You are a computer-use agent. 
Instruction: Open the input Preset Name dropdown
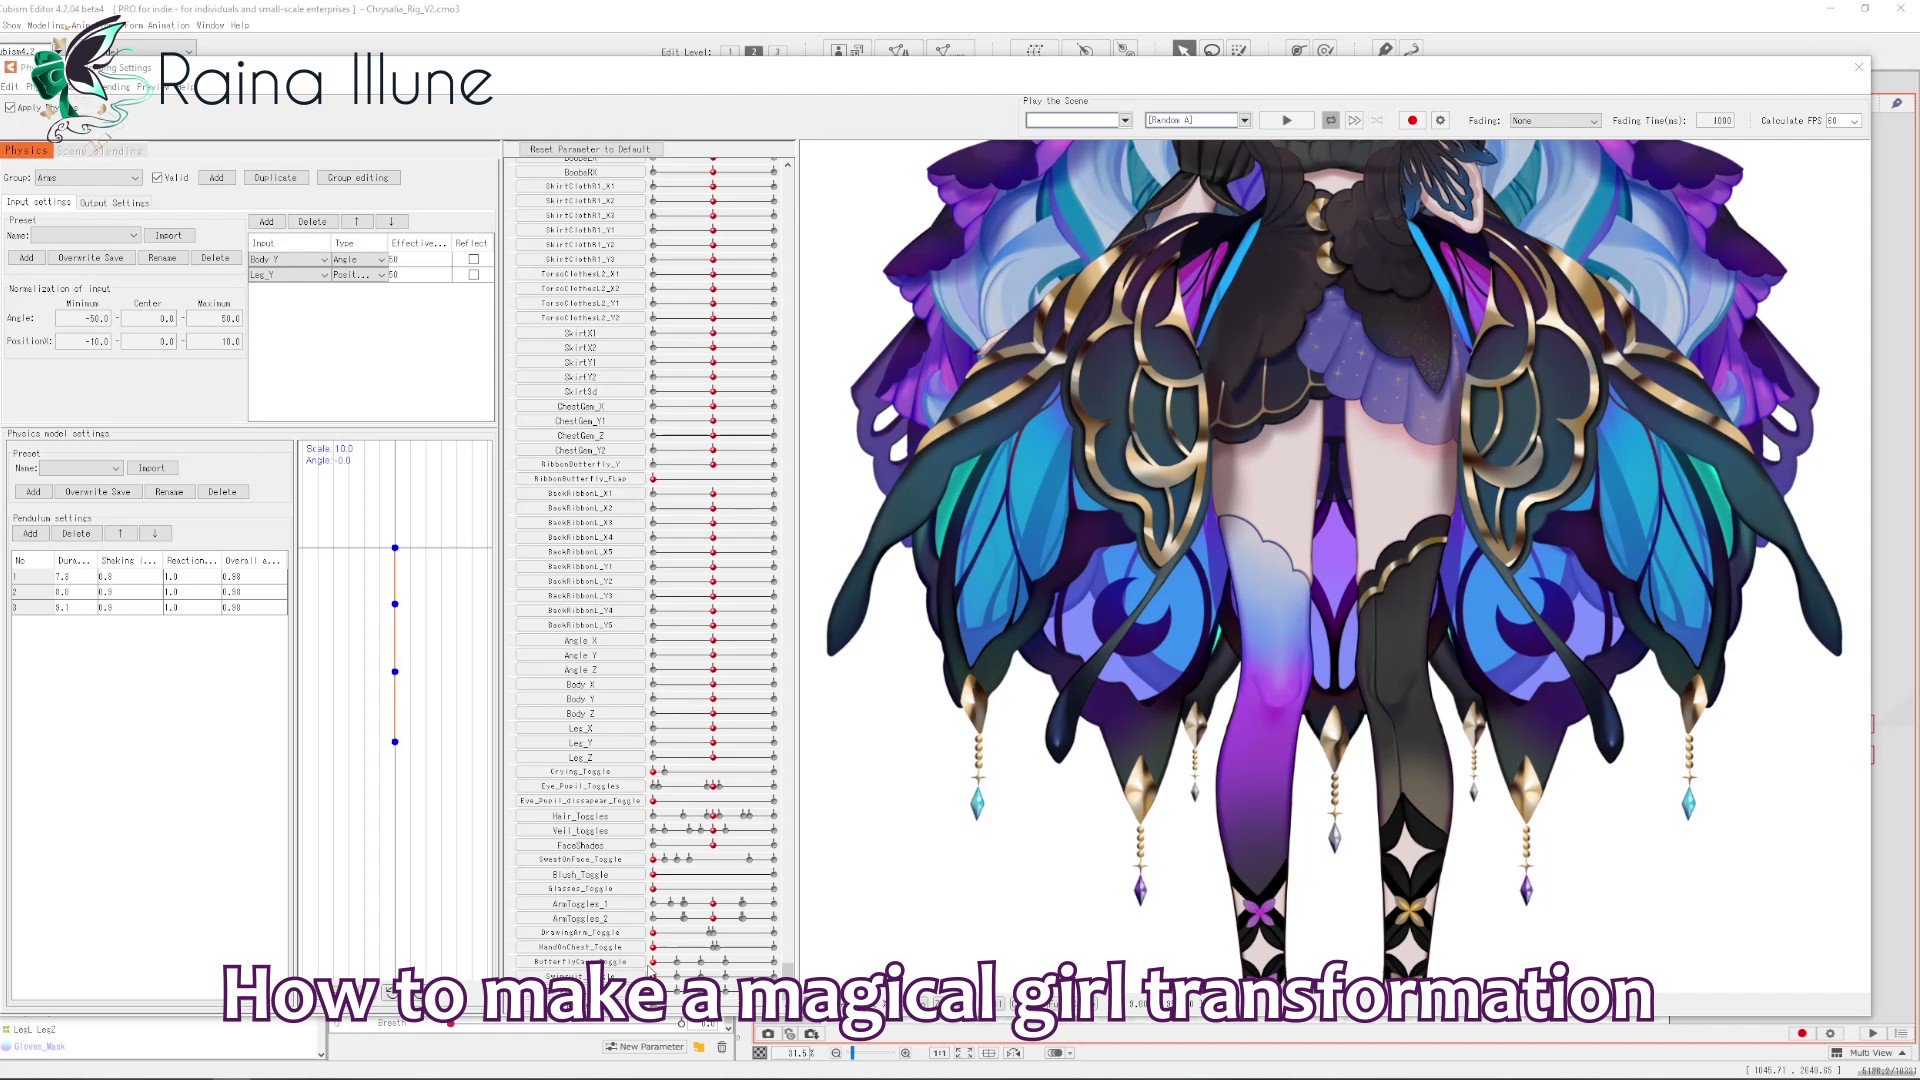click(85, 236)
